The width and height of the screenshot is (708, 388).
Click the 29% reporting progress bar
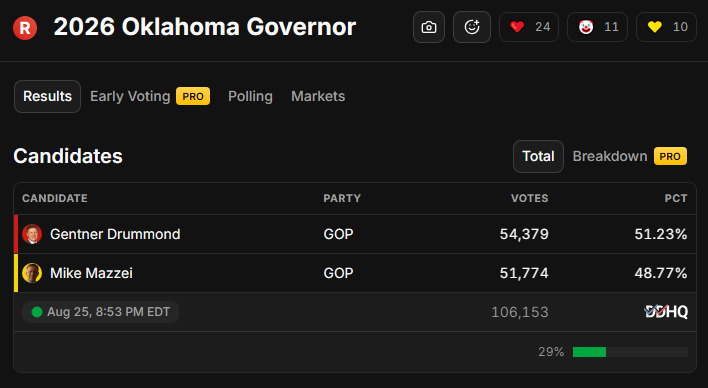click(630, 352)
